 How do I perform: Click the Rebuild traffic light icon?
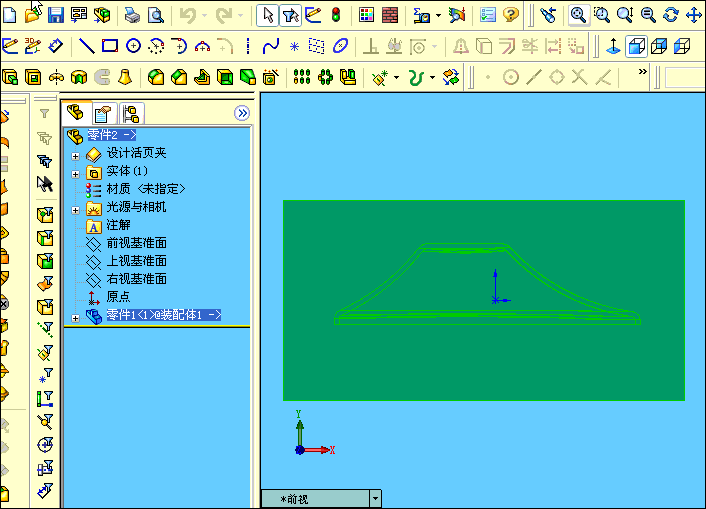[336, 15]
